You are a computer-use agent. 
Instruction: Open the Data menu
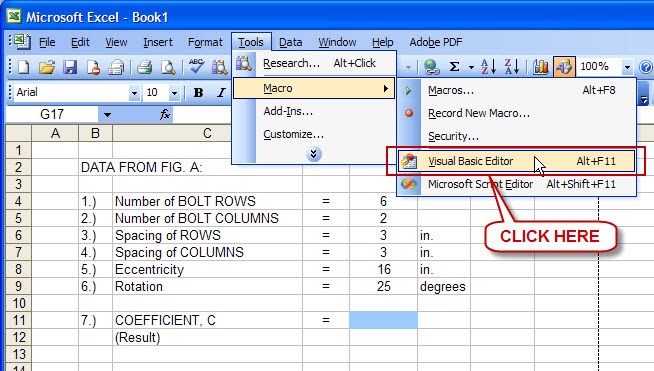pyautogui.click(x=290, y=42)
